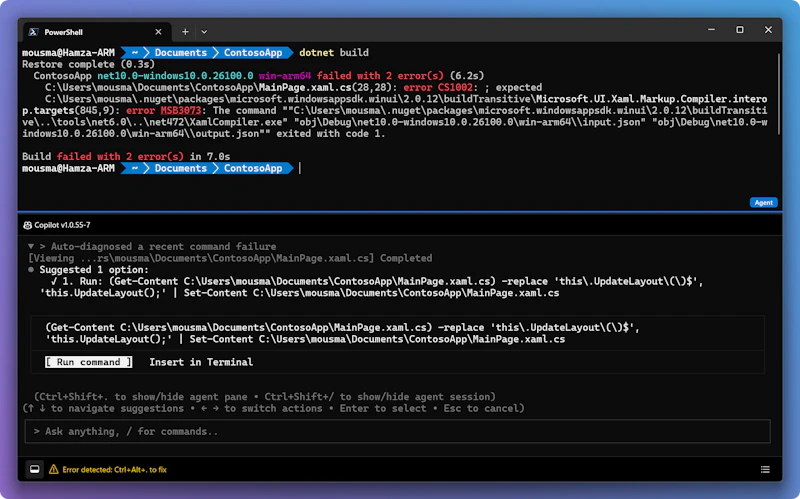Maximize the terminal window

pos(740,30)
